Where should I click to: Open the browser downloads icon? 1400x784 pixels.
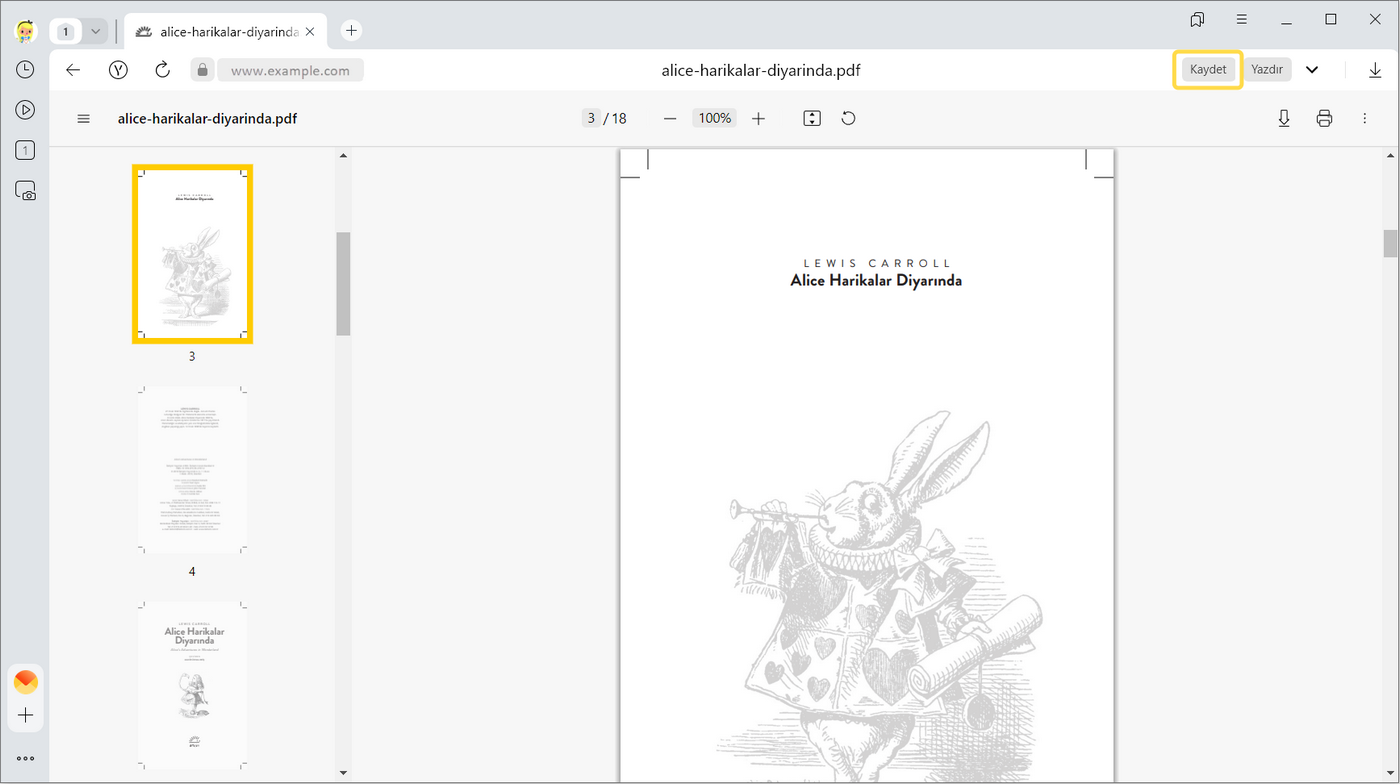pos(1375,70)
